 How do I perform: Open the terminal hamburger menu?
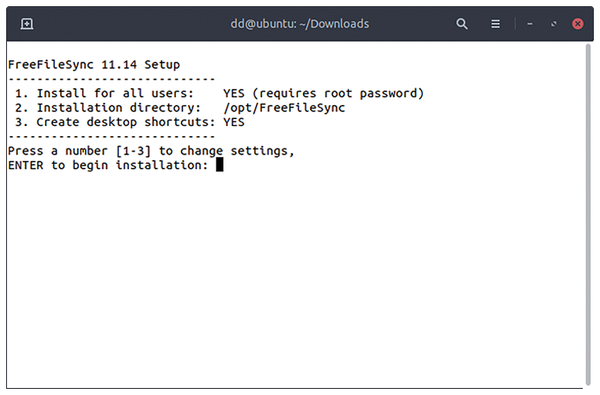click(x=496, y=24)
